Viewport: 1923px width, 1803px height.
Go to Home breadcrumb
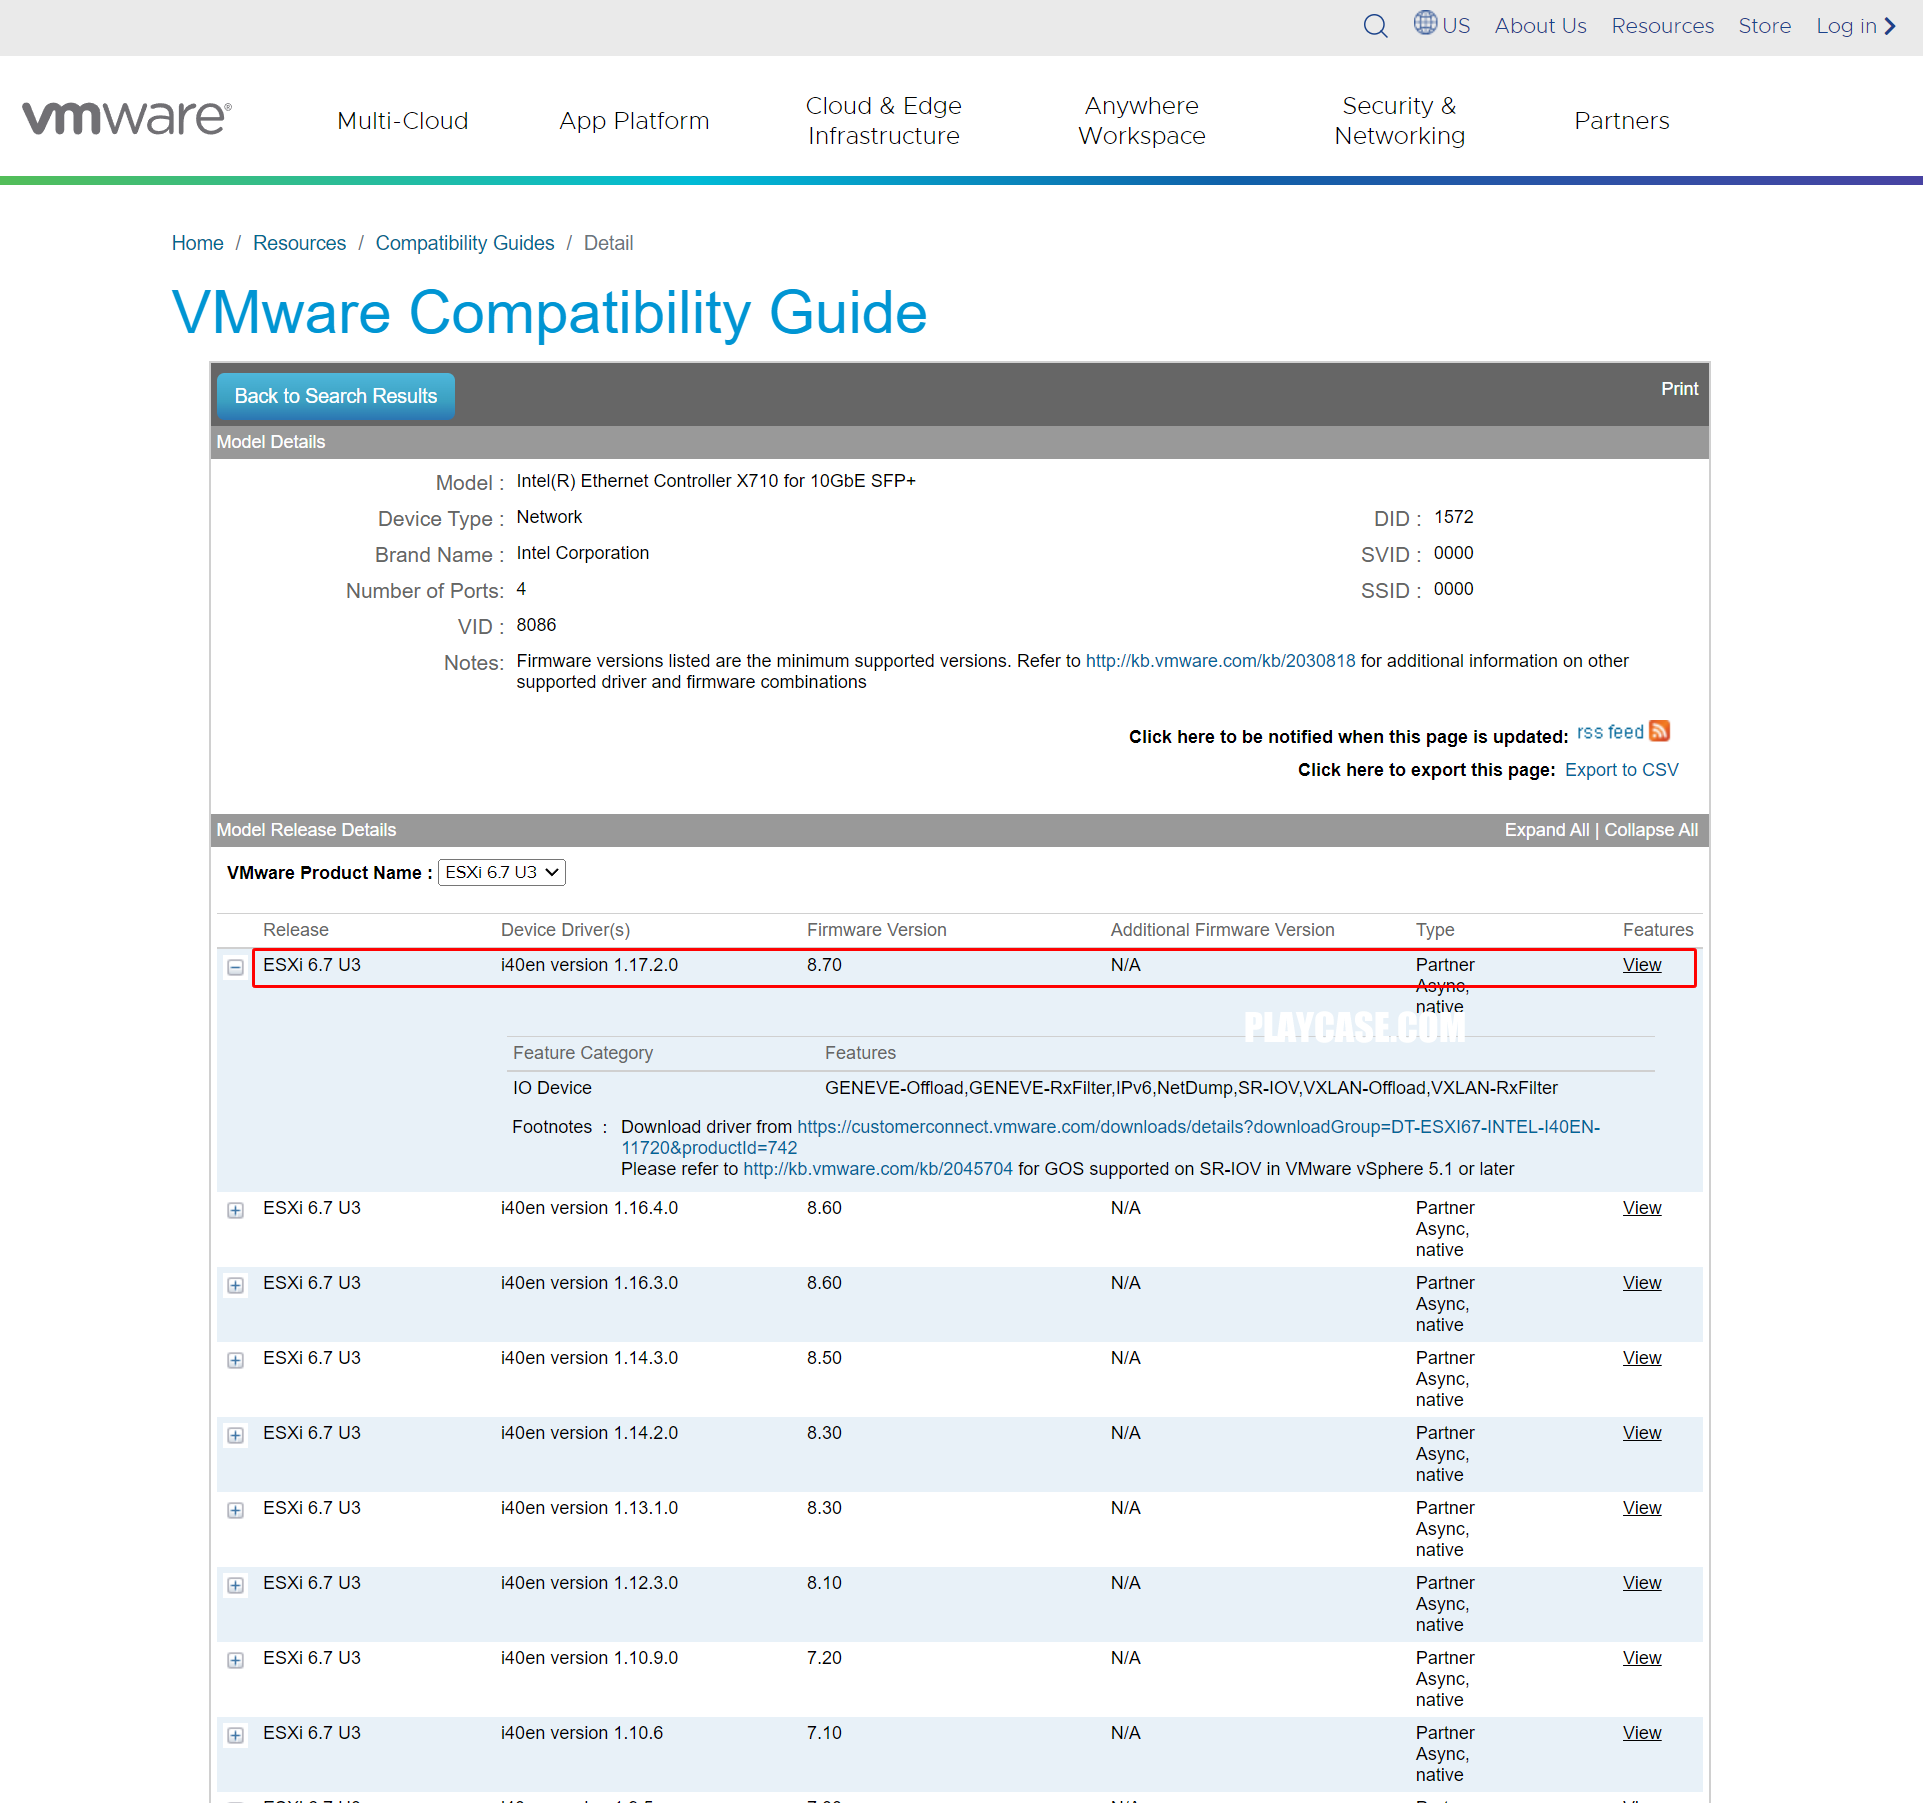pos(197,243)
